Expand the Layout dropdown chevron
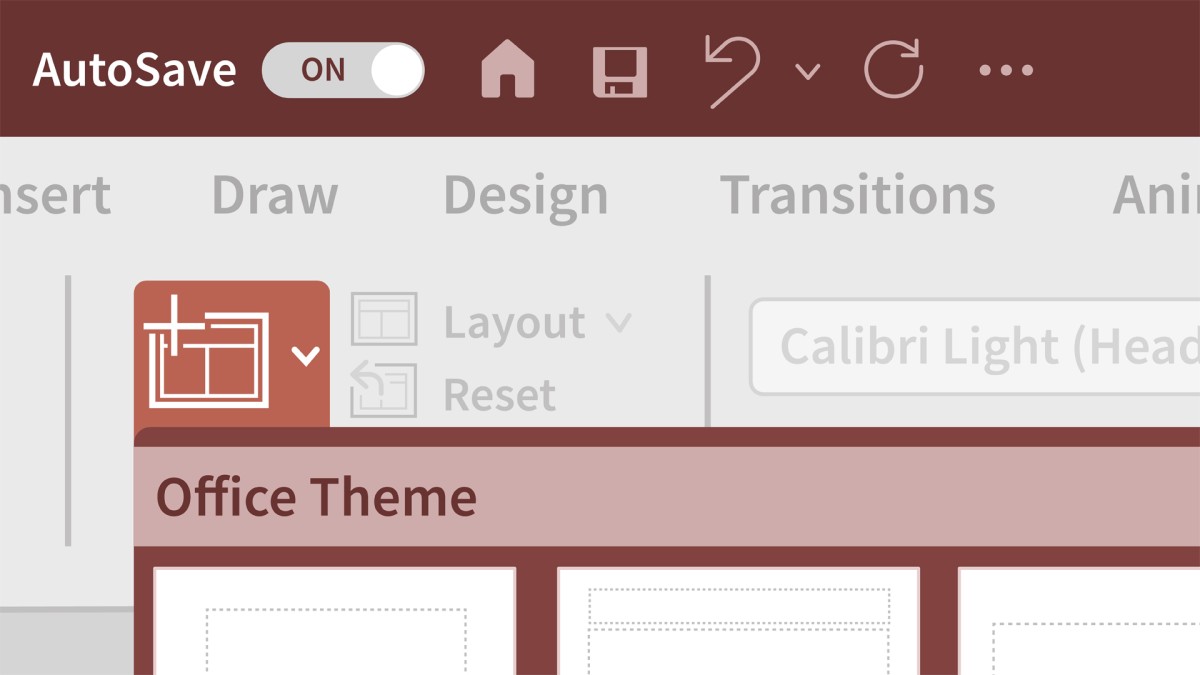 point(619,322)
